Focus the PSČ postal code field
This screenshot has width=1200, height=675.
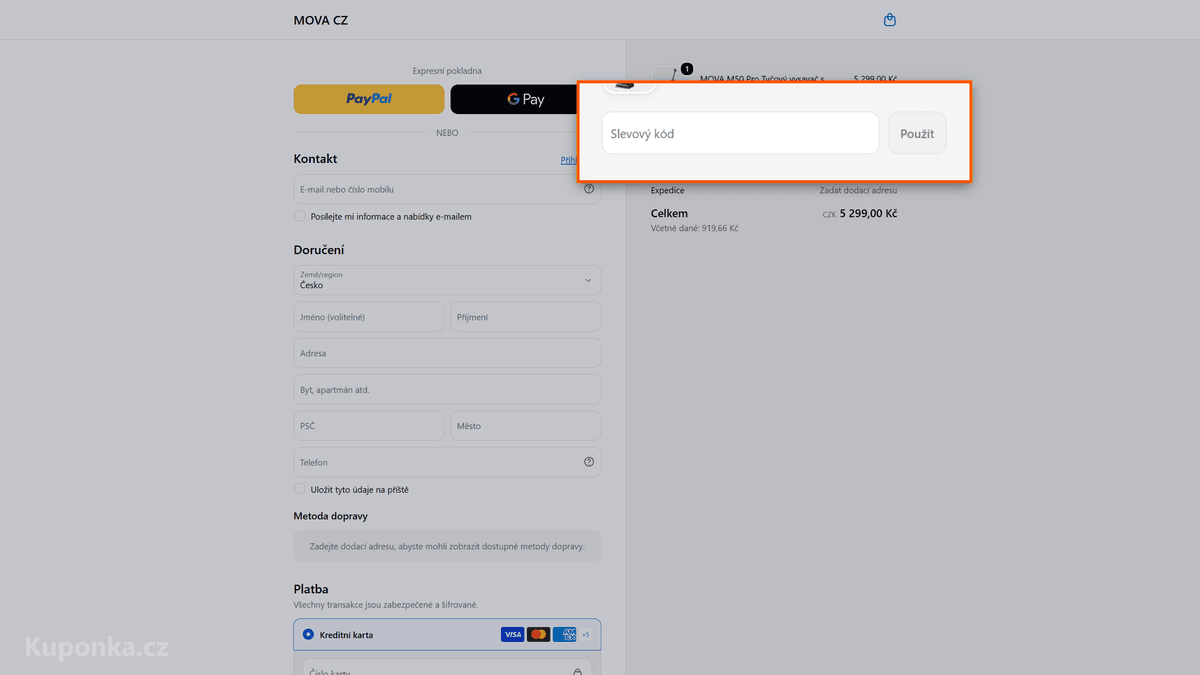pos(369,426)
